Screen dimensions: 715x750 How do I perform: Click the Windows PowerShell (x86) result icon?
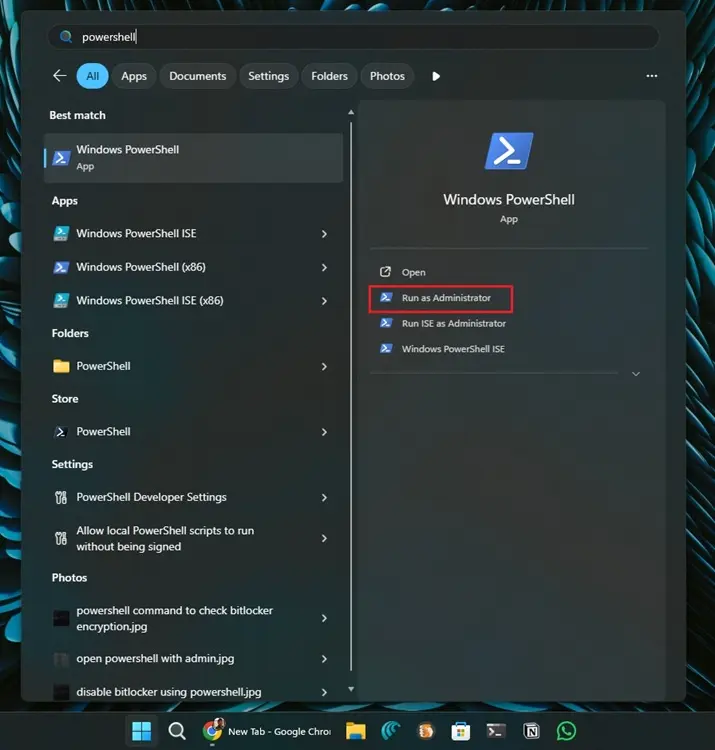tap(61, 267)
